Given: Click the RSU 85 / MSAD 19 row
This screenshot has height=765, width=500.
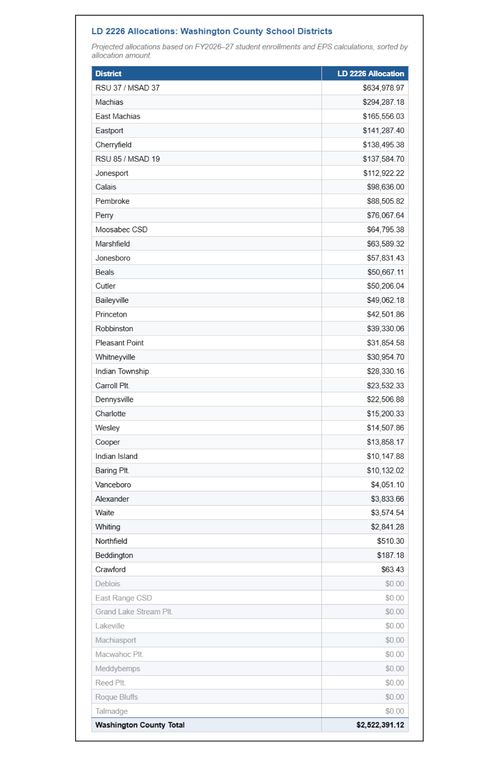Looking at the screenshot, I should click(x=250, y=159).
